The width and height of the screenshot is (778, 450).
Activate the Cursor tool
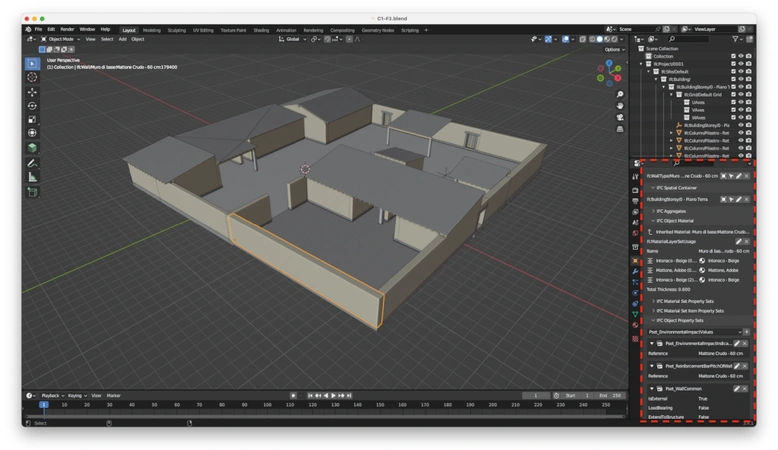[32, 77]
